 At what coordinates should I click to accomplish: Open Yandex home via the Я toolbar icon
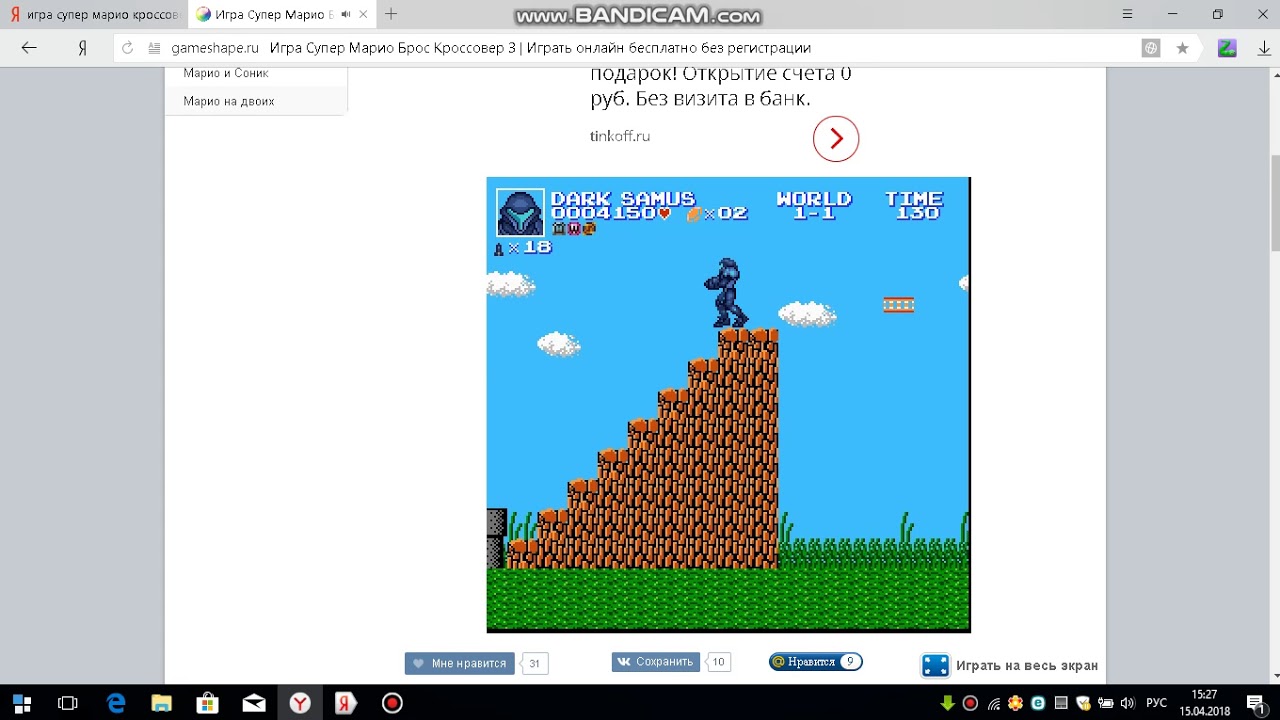tap(83, 48)
